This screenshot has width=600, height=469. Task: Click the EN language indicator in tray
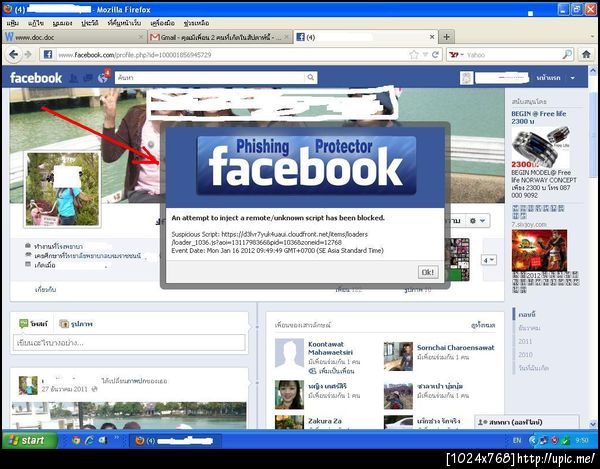click(x=517, y=440)
